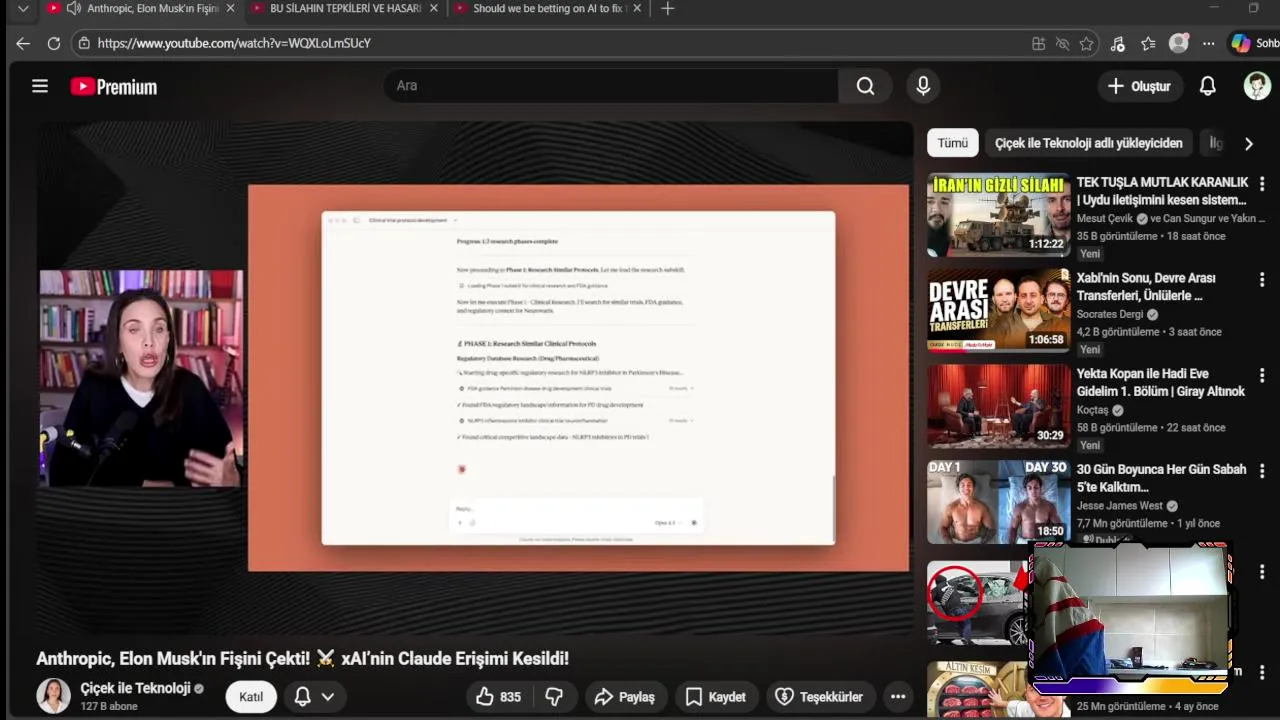Click the main video player to pause

pyautogui.click(x=475, y=378)
